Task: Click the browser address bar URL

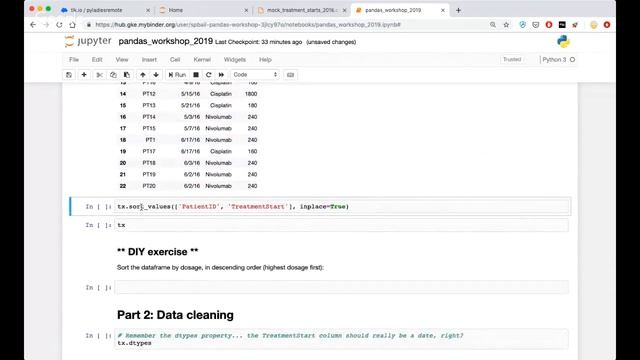Action: [x=248, y=25]
